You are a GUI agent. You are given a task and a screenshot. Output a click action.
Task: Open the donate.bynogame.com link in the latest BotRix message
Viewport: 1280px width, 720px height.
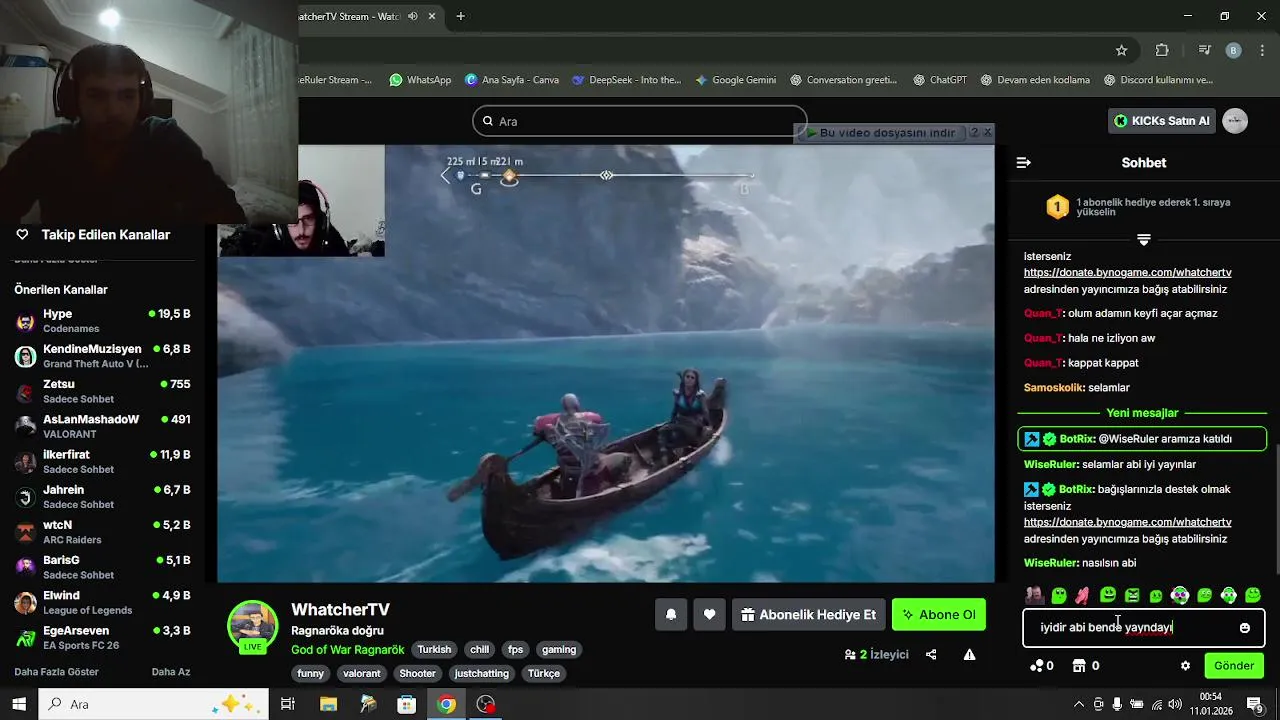(1127, 522)
